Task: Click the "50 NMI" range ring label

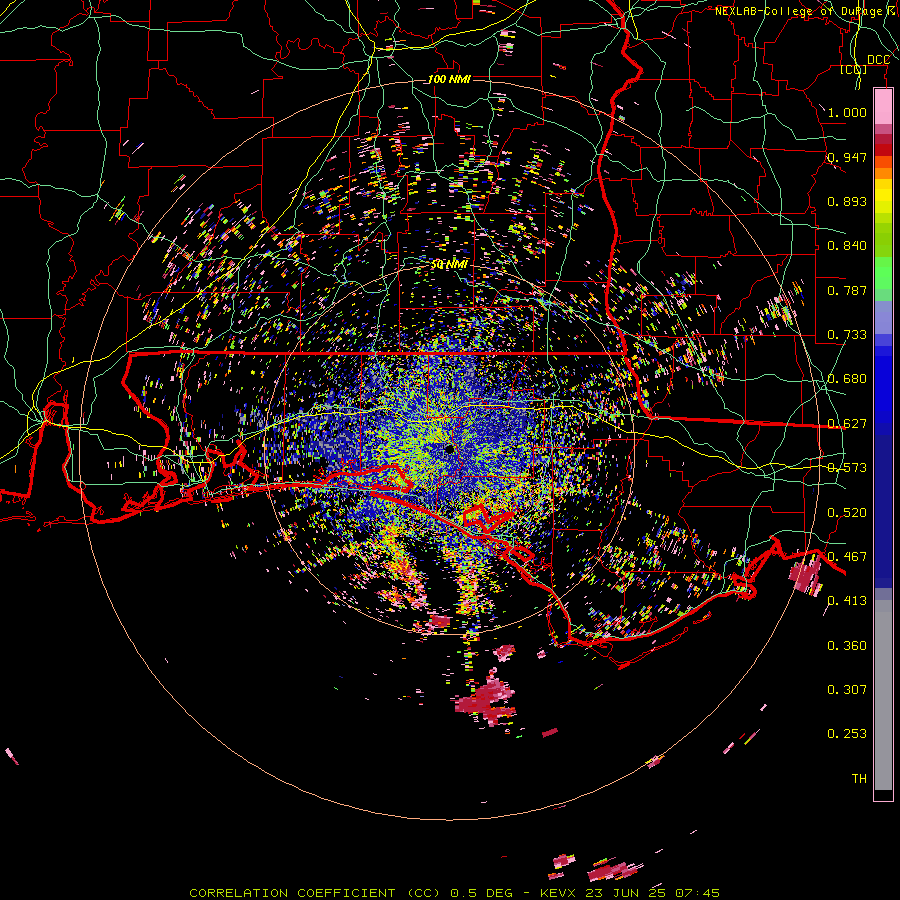Action: coord(449,264)
